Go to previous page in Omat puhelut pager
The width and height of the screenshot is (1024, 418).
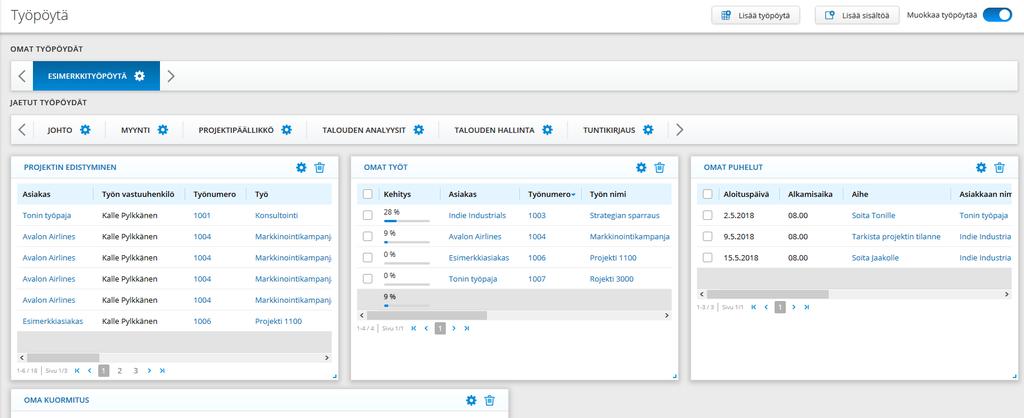click(x=766, y=307)
